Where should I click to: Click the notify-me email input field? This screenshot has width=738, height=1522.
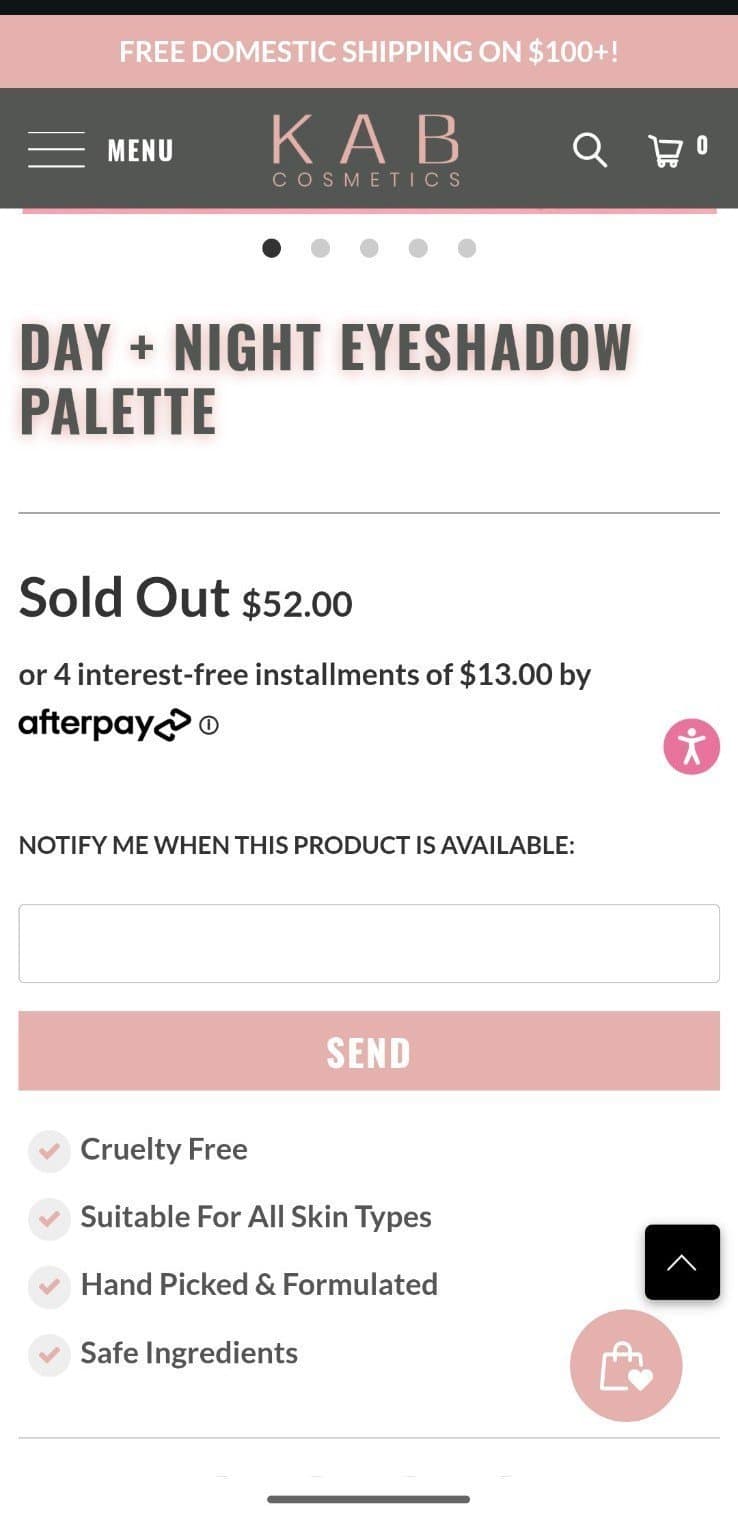[x=369, y=943]
